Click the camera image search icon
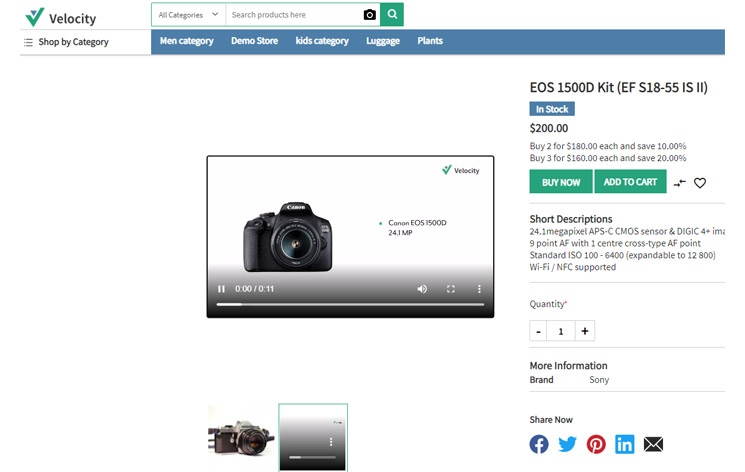The image size is (745, 472). [370, 15]
